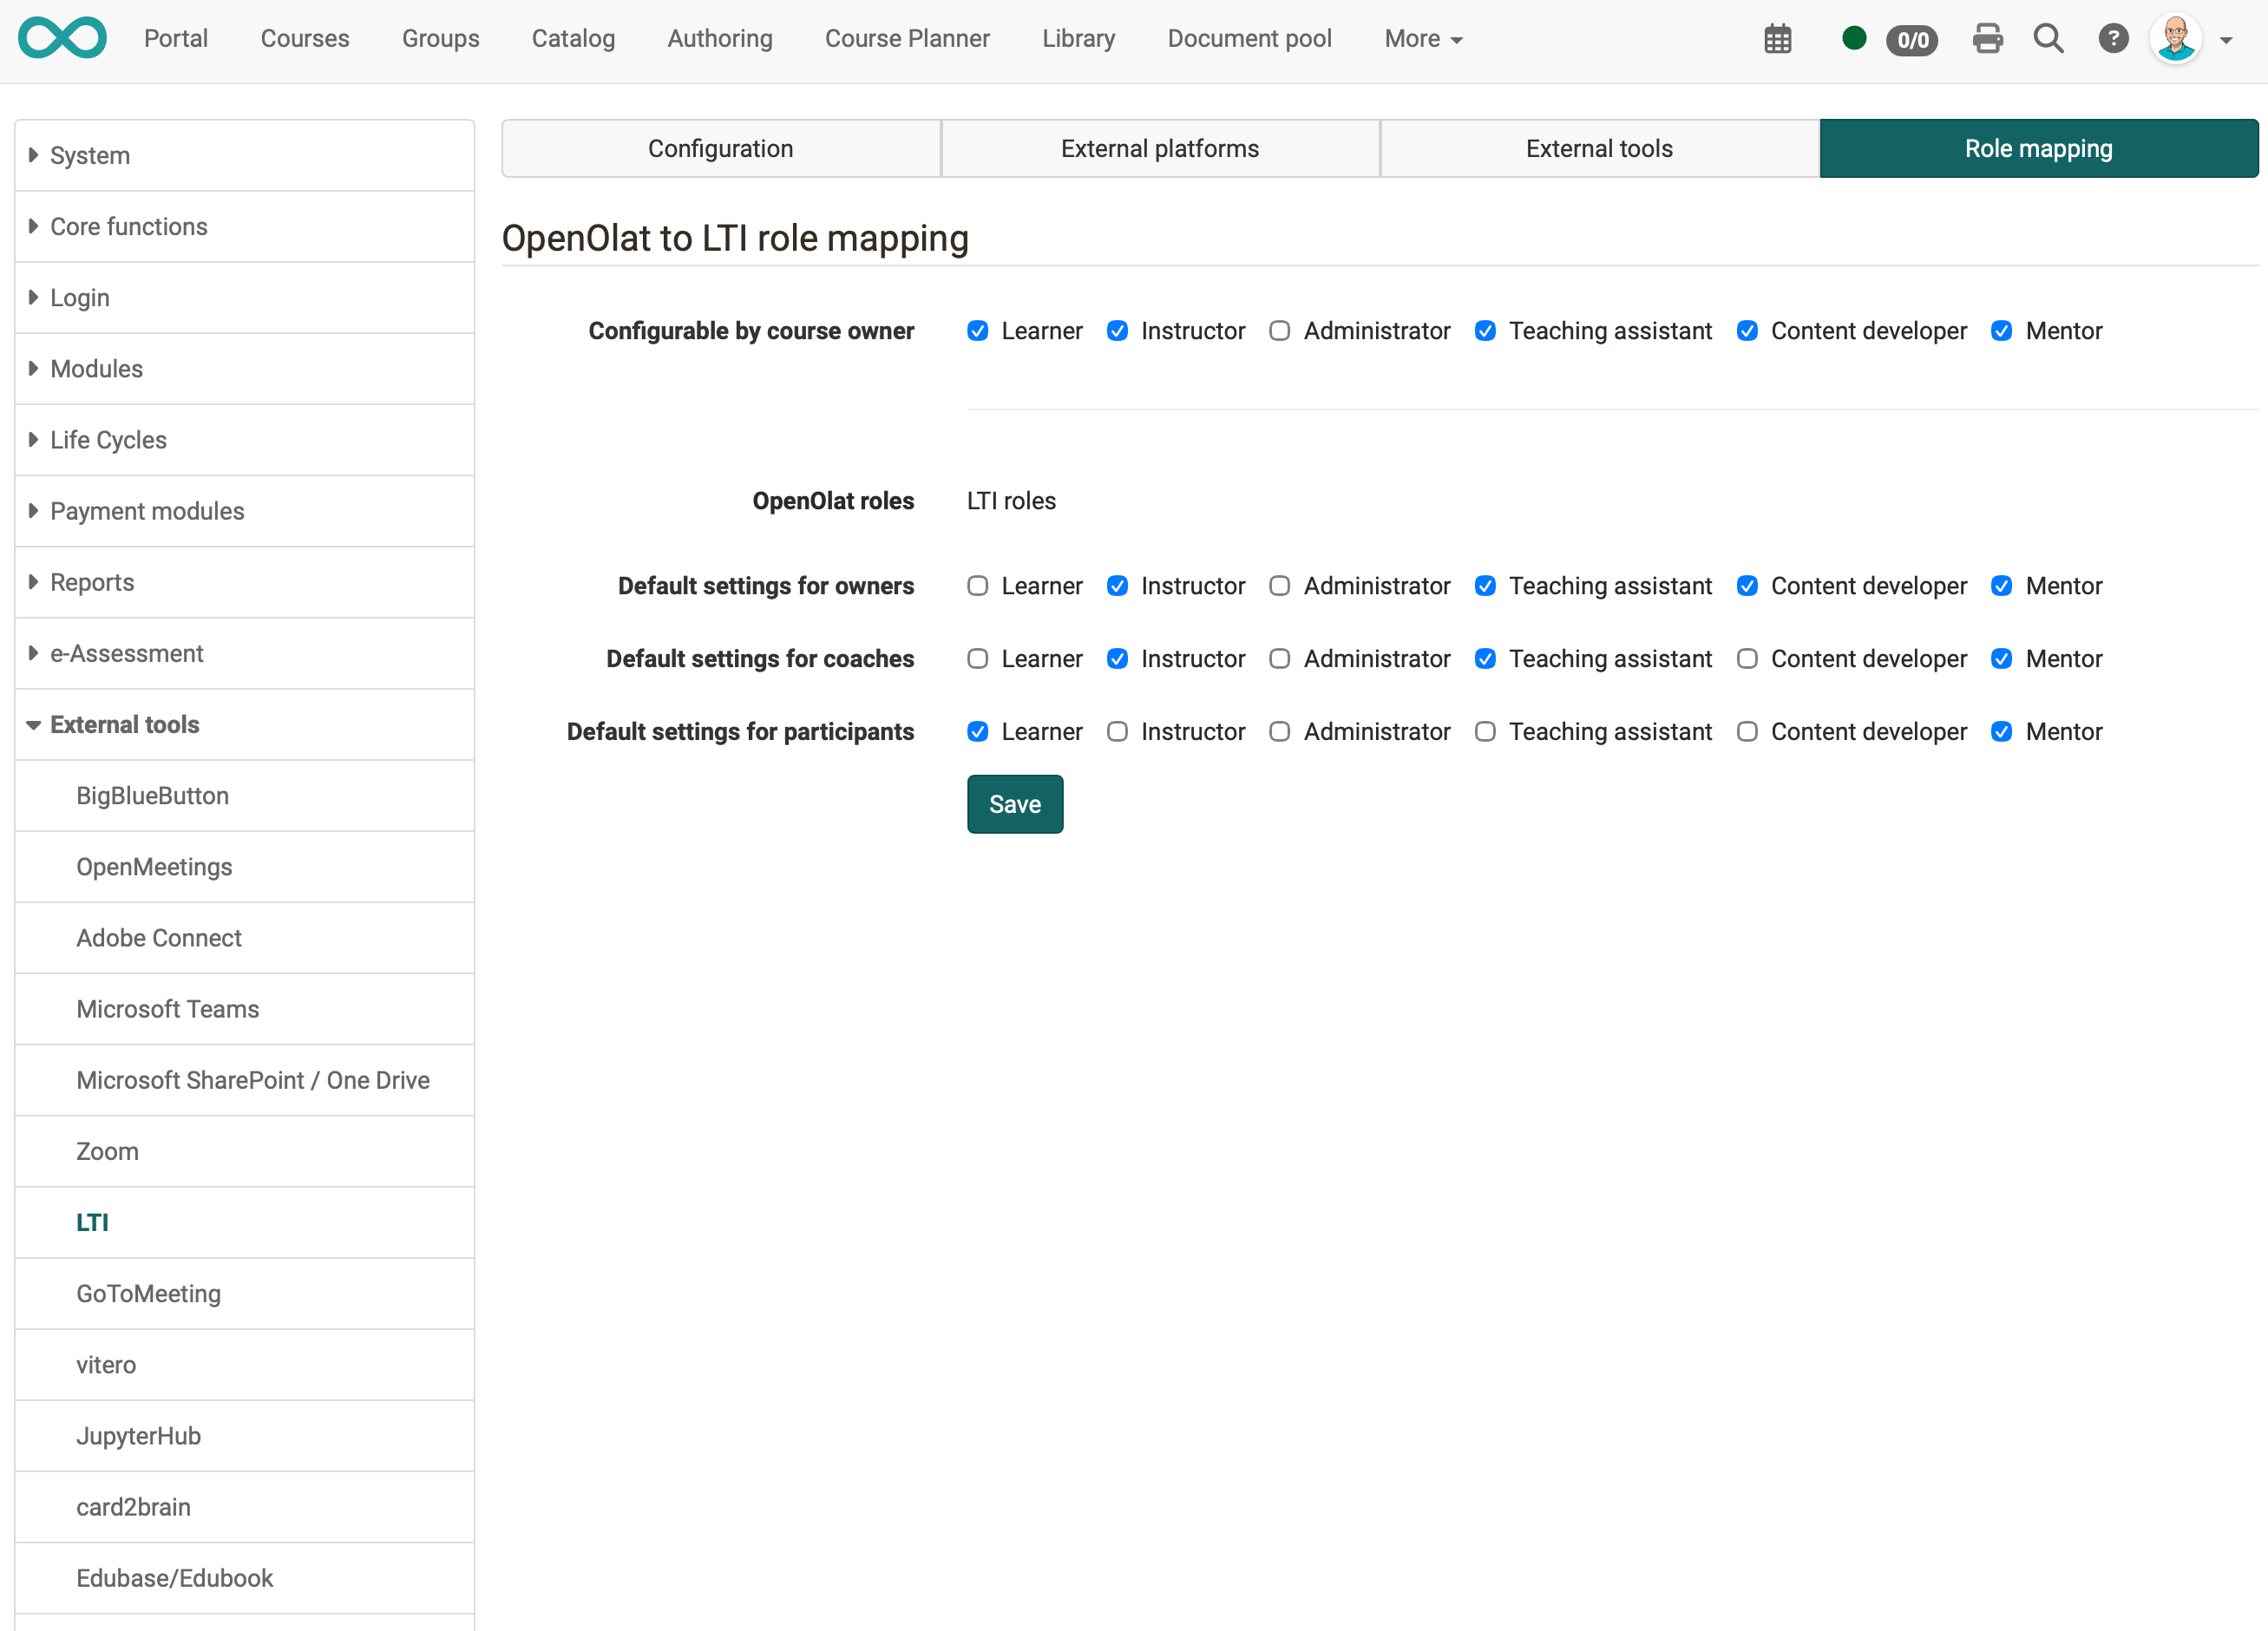Open the calendar icon in the top bar
Viewport: 2268px width, 1631px height.
pos(1778,38)
